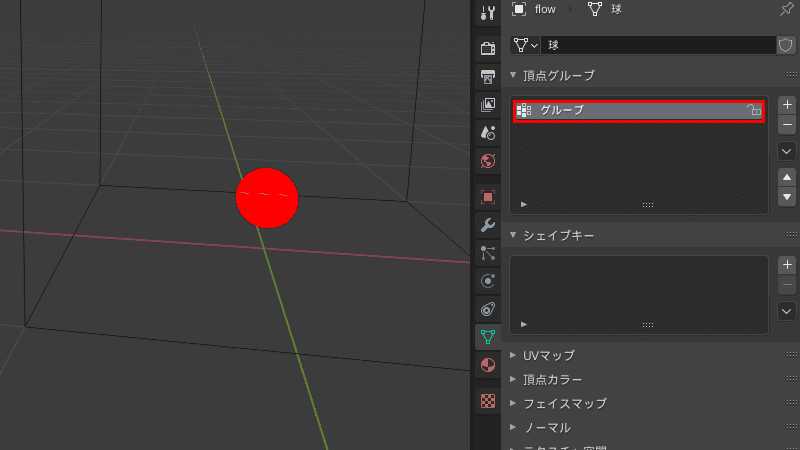Open the Object properties tab

(x=488, y=197)
